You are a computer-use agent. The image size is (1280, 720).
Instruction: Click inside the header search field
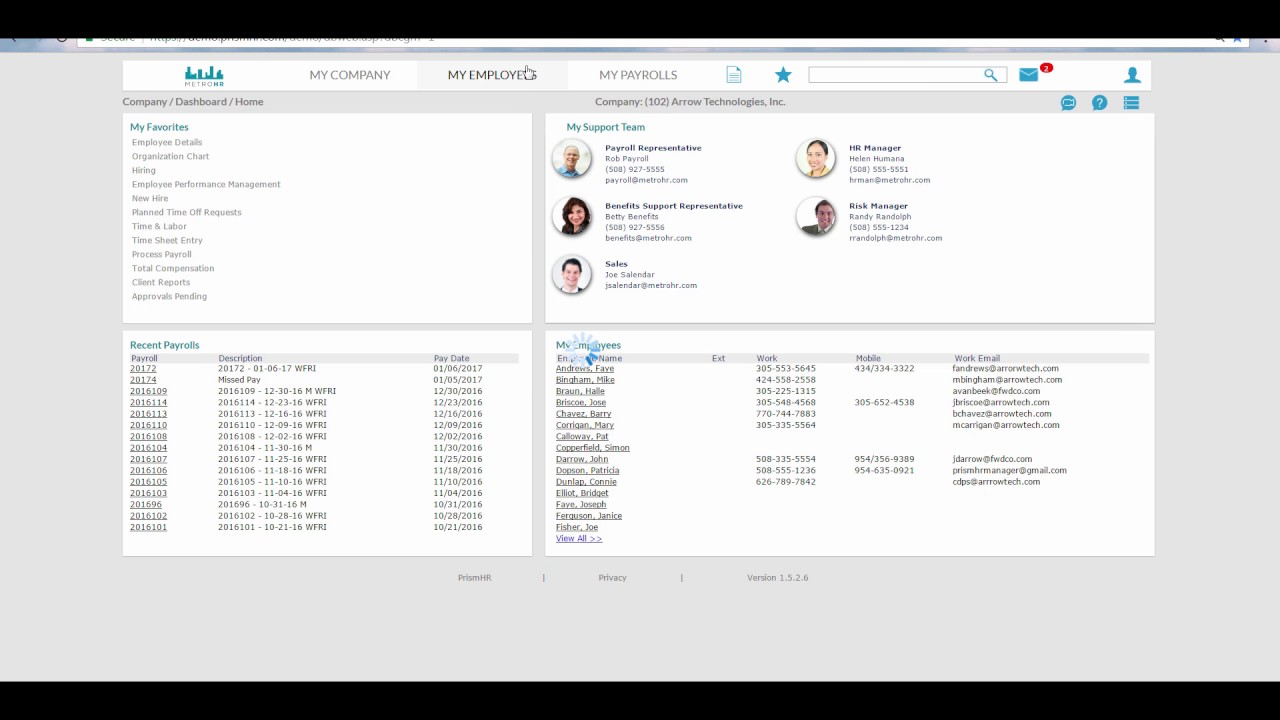click(x=895, y=75)
